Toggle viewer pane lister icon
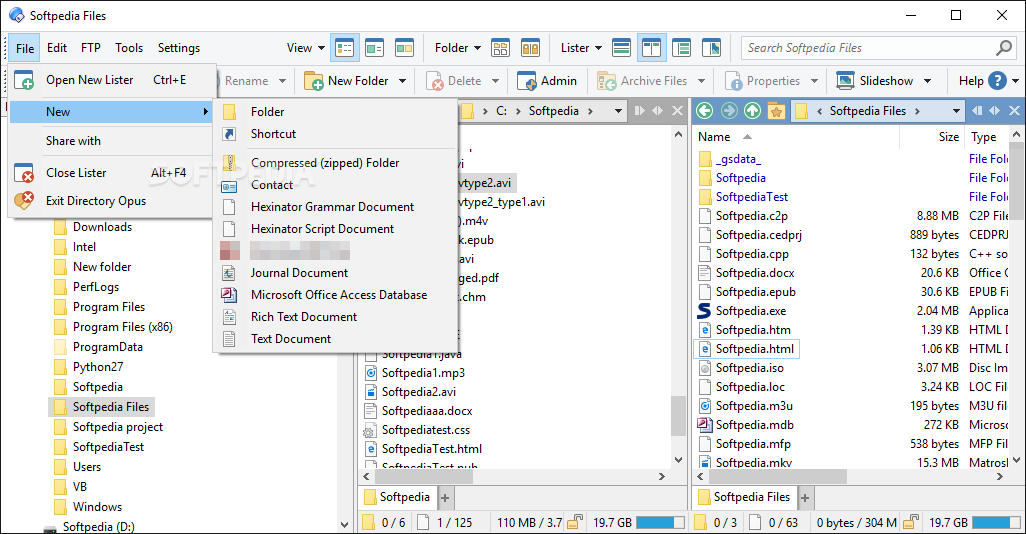Image resolution: width=1026 pixels, height=534 pixels. click(x=711, y=48)
